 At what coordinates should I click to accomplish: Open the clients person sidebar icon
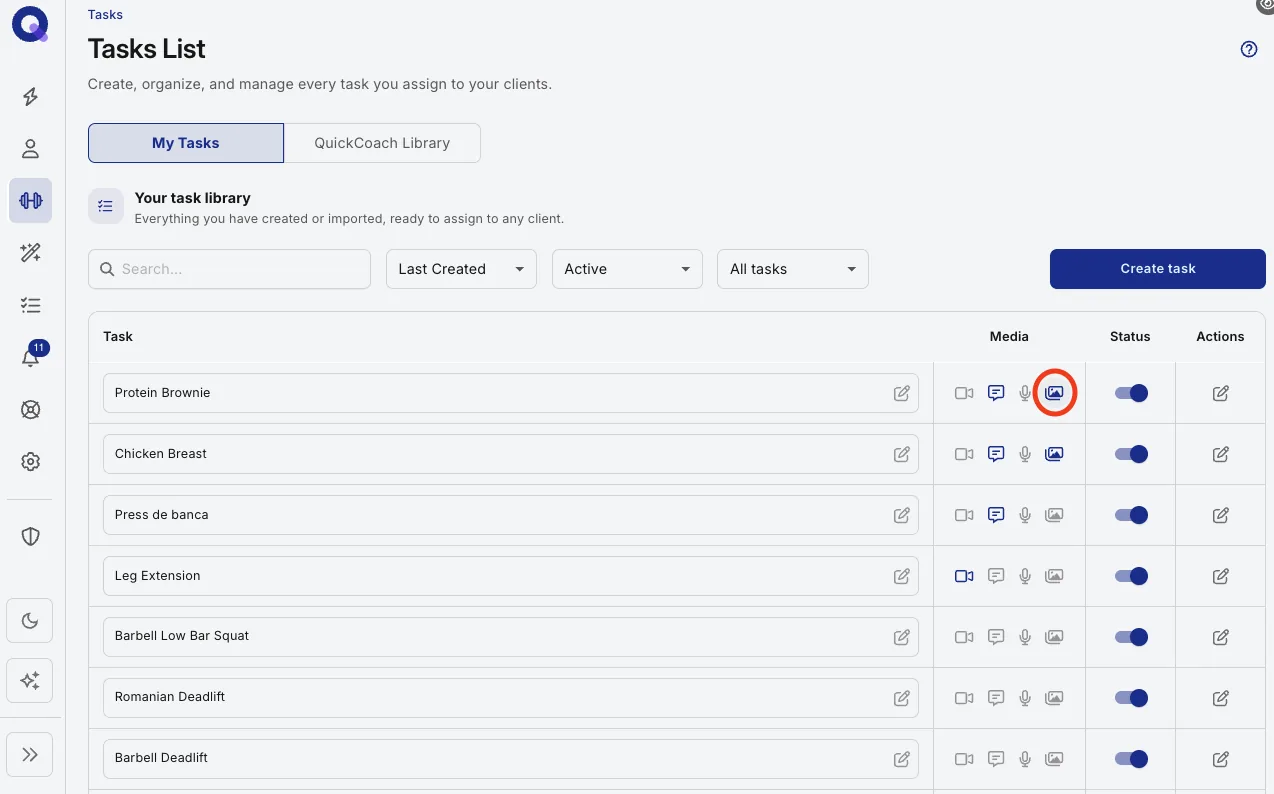[30, 149]
